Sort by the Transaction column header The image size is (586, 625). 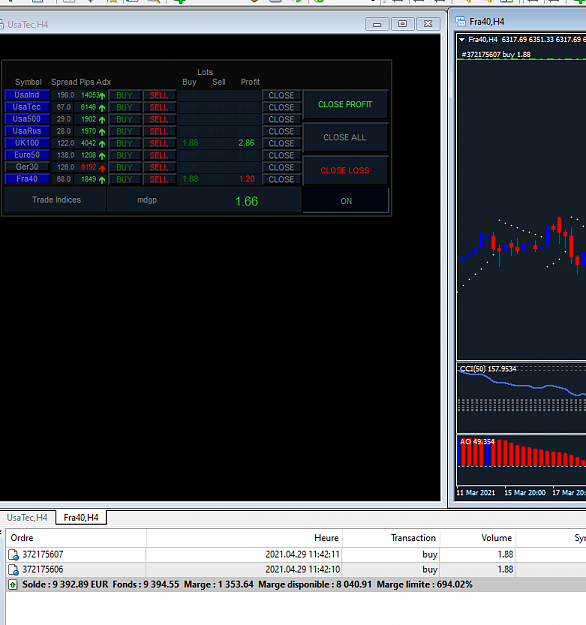(391, 538)
